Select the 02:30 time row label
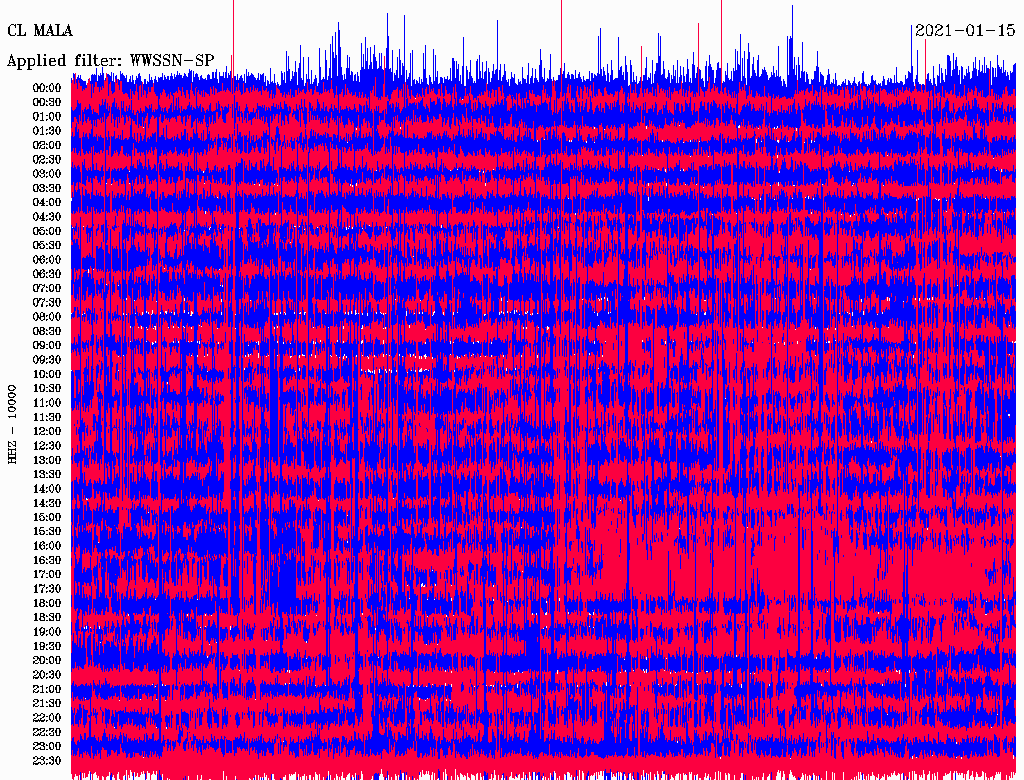Viewport: 1024px width, 780px height. click(47, 159)
